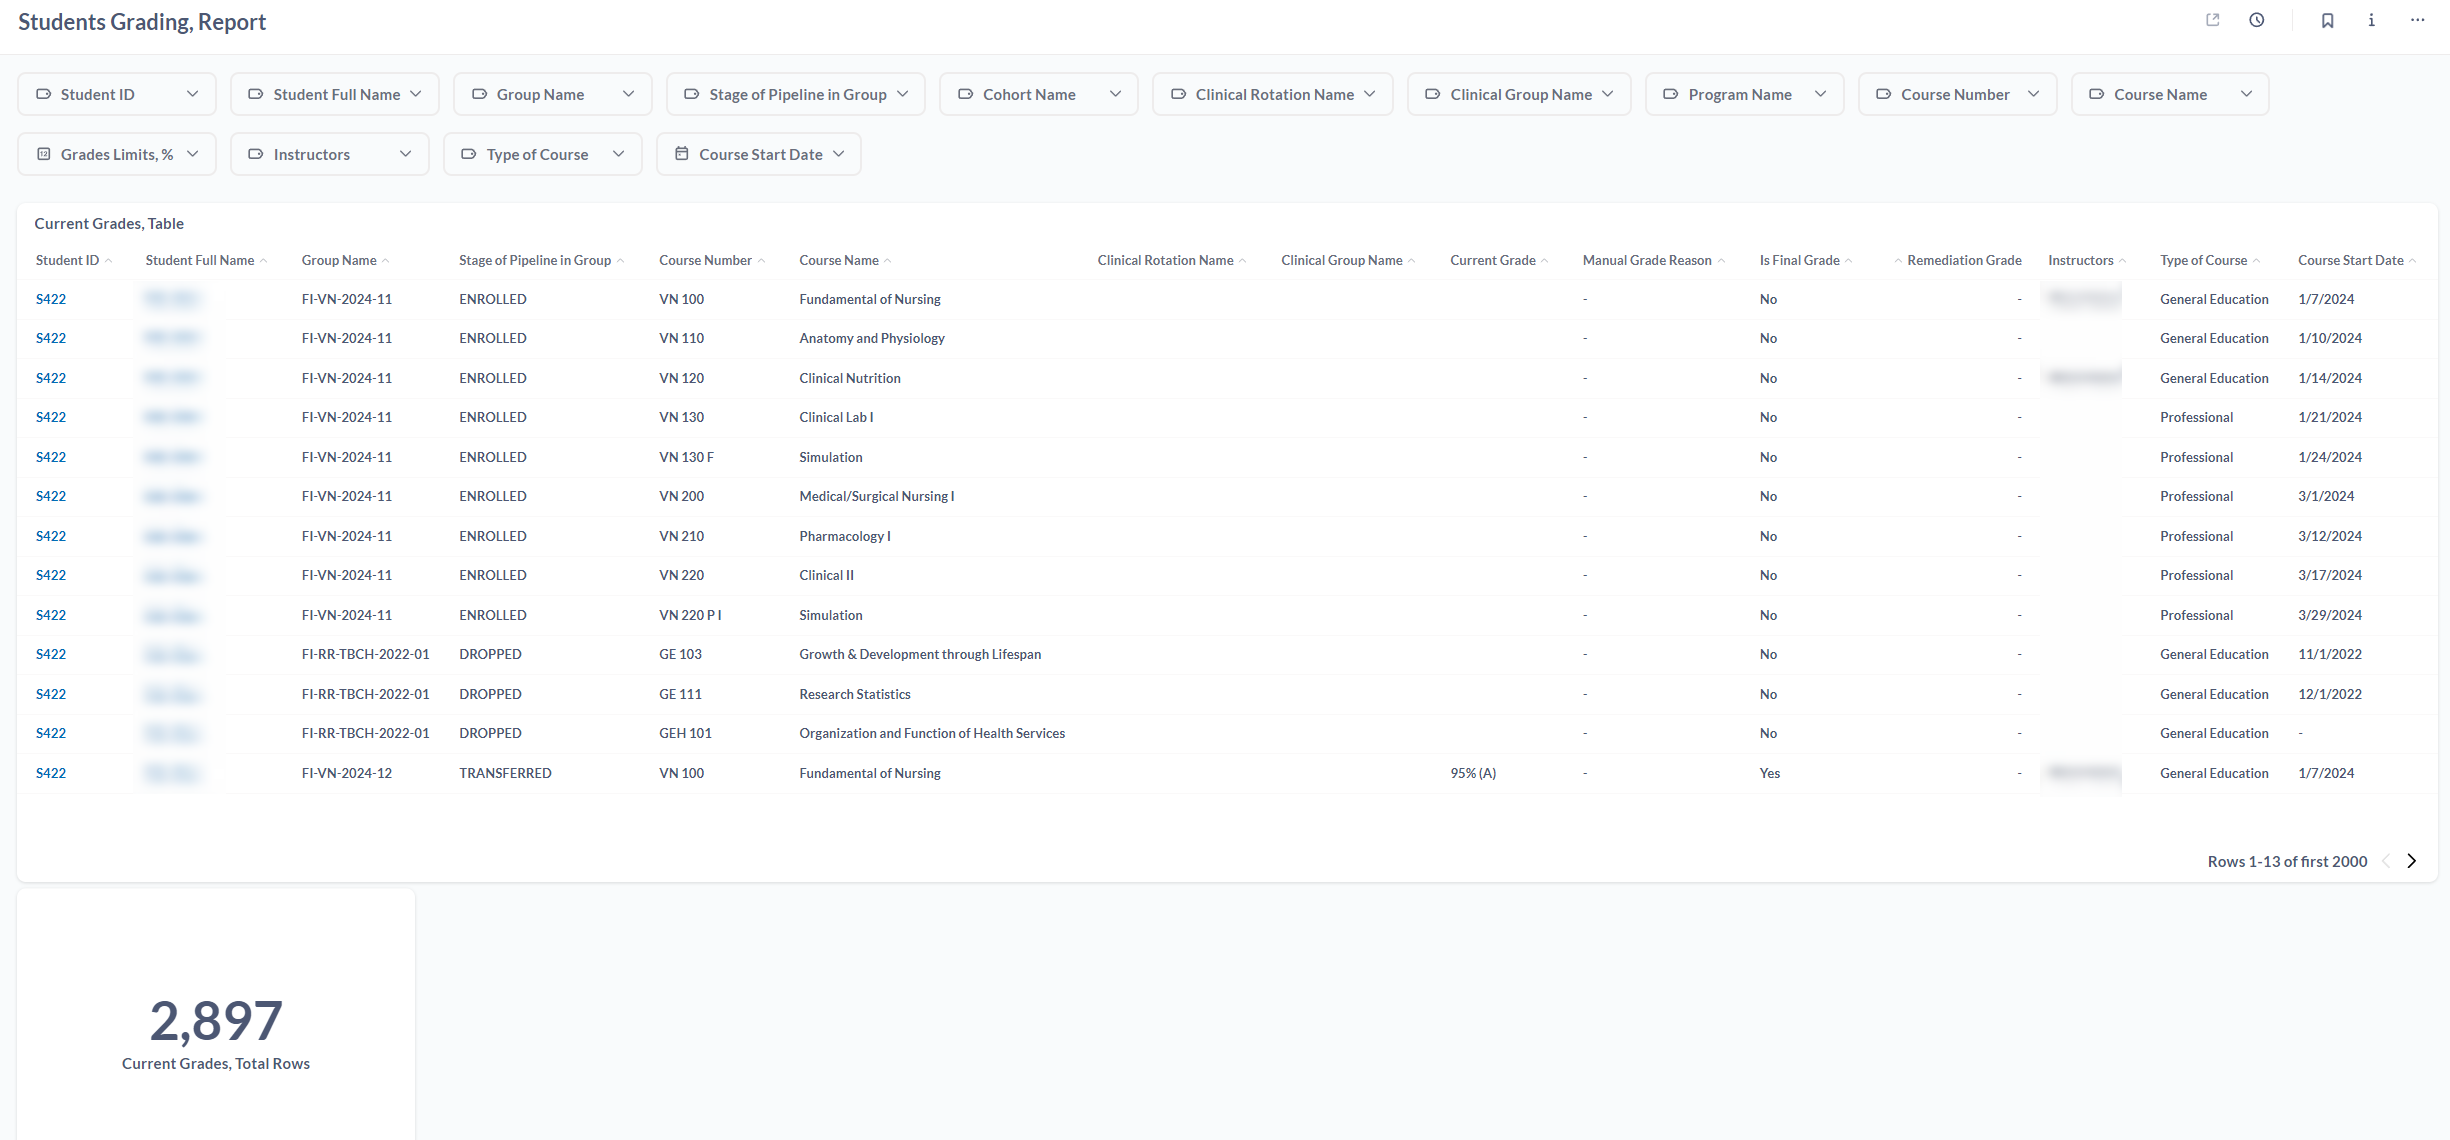
Task: Open S422 link in VN 100 row
Action: coord(51,299)
